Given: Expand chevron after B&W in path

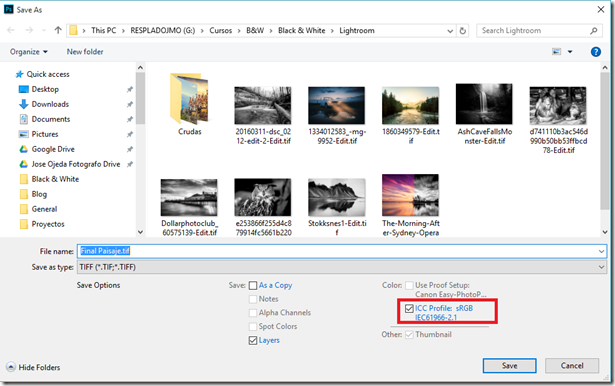Looking at the screenshot, I should point(271,31).
